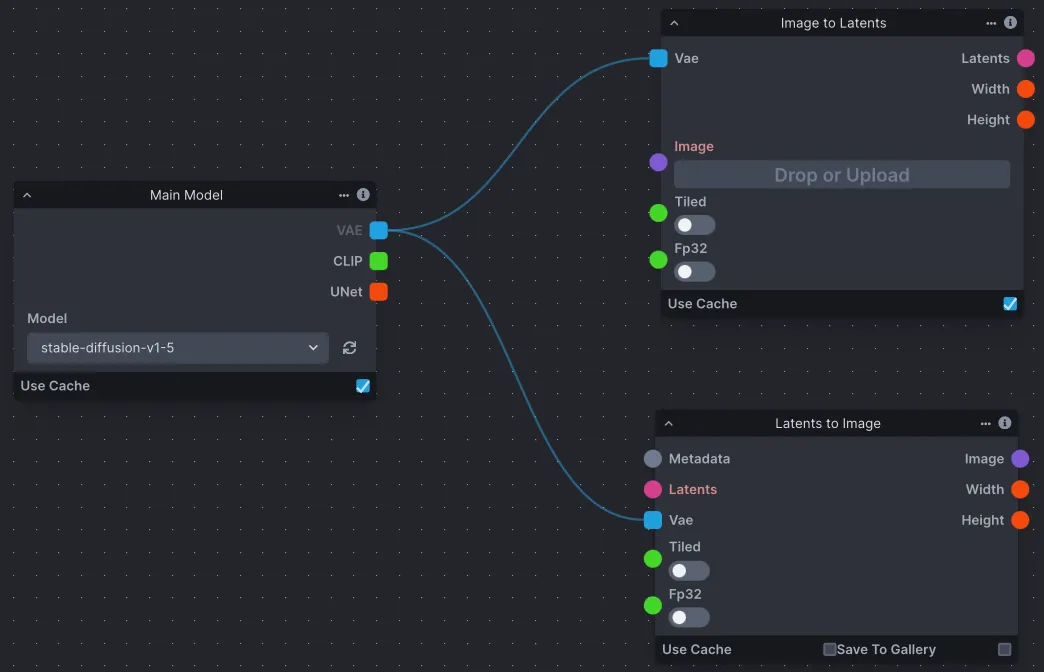Click the Drop or Upload image field
The image size is (1044, 672).
[841, 174]
